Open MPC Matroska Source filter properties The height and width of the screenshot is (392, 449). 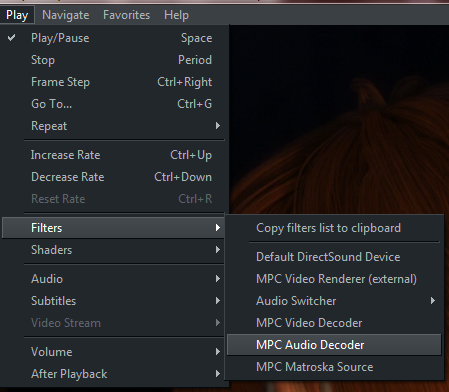[x=334, y=367]
